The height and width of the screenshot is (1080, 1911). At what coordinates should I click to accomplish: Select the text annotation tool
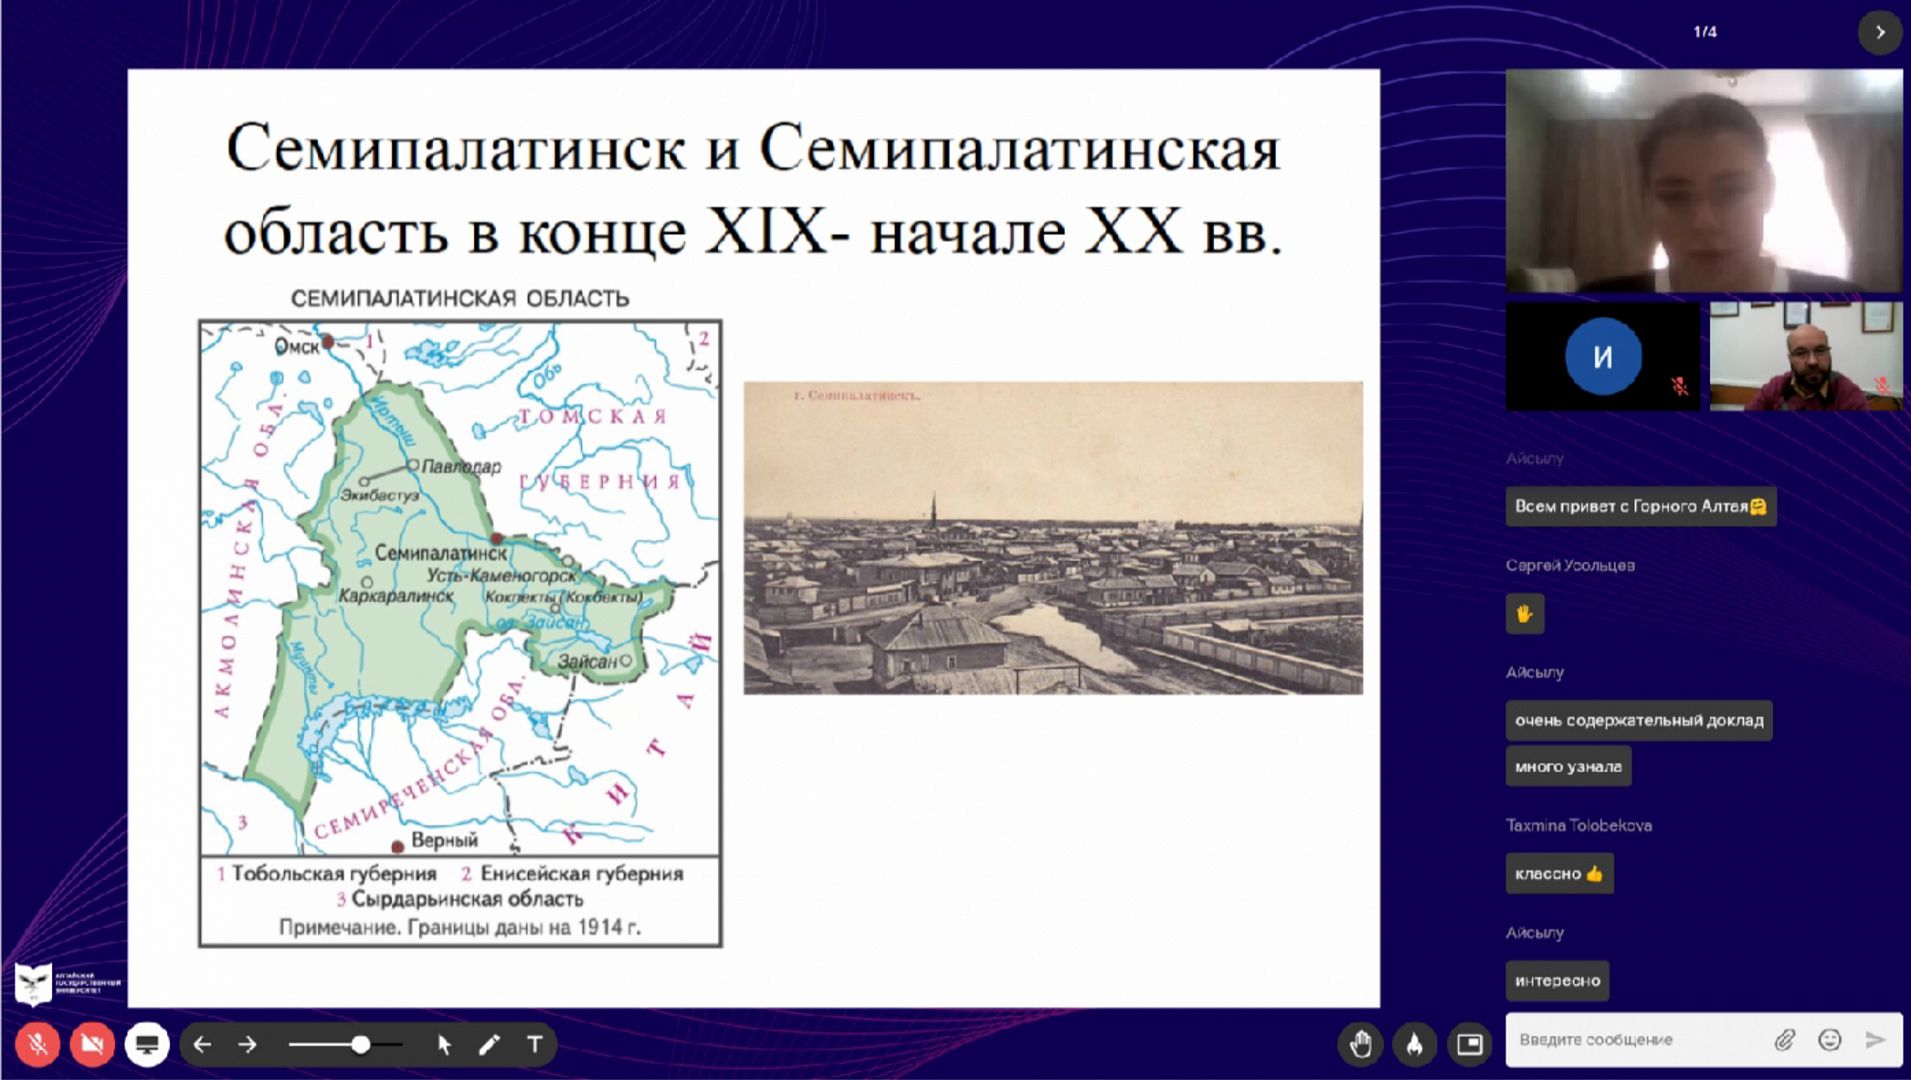[535, 1045]
